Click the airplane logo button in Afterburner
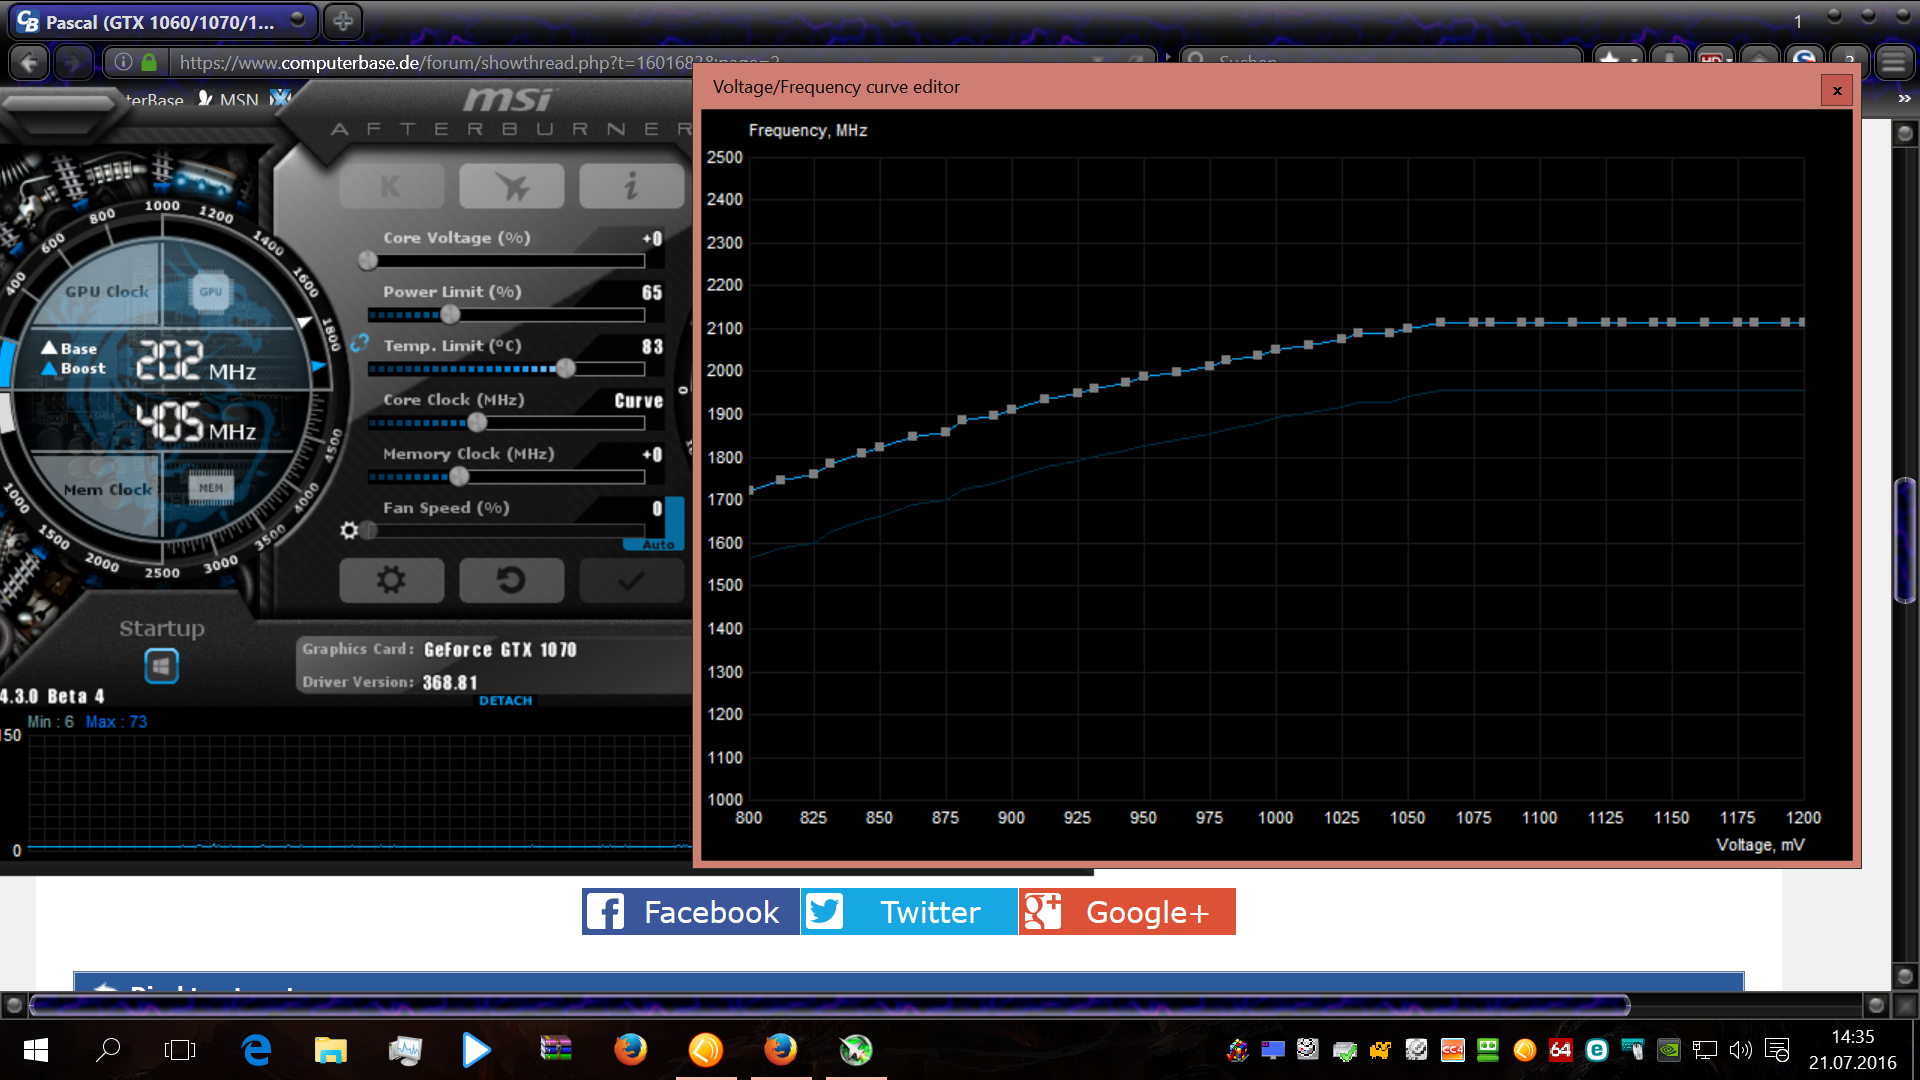Viewport: 1920px width, 1080px height. point(511,186)
